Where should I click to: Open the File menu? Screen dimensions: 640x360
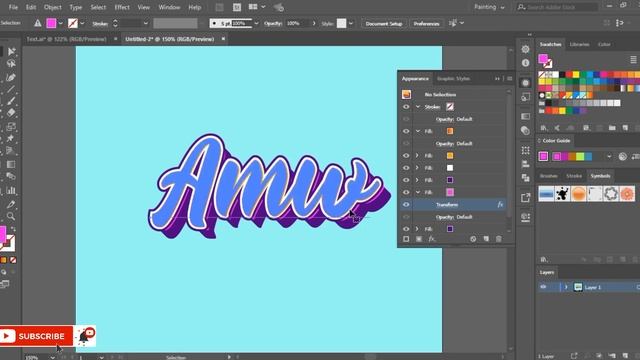13,7
